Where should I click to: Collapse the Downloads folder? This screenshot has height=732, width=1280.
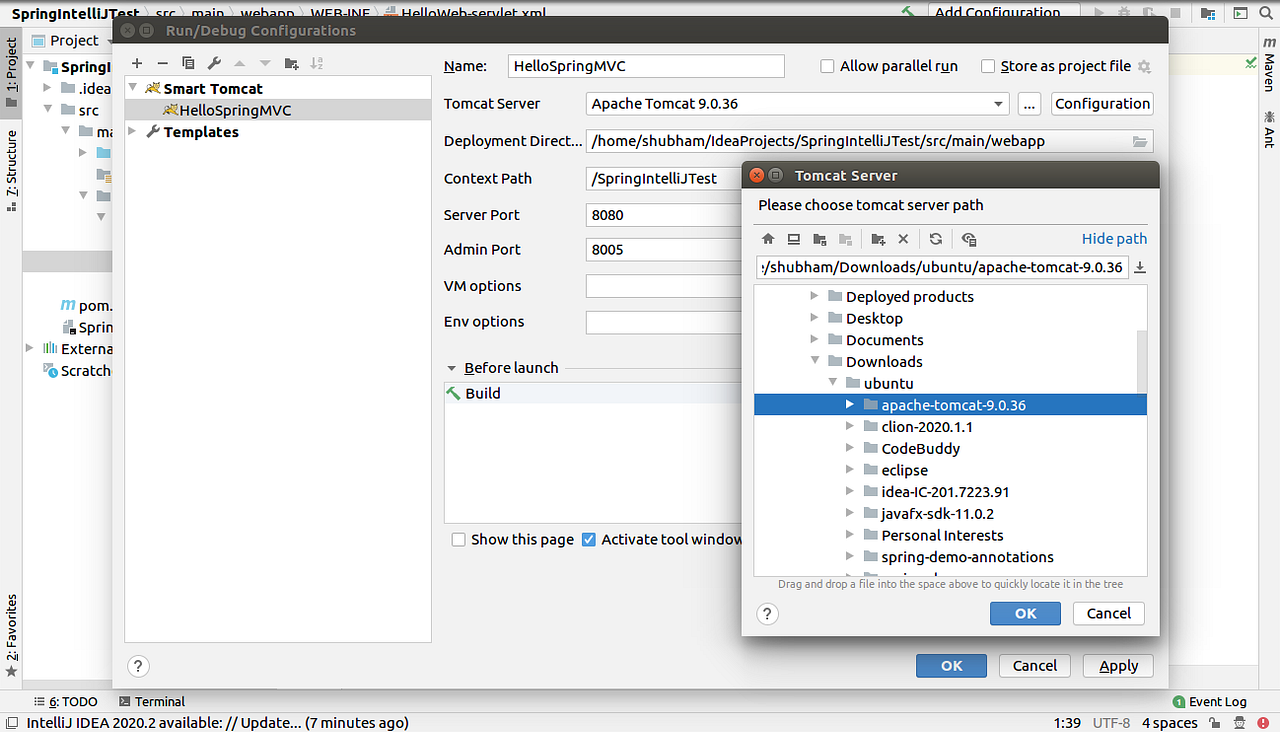pyautogui.click(x=813, y=361)
